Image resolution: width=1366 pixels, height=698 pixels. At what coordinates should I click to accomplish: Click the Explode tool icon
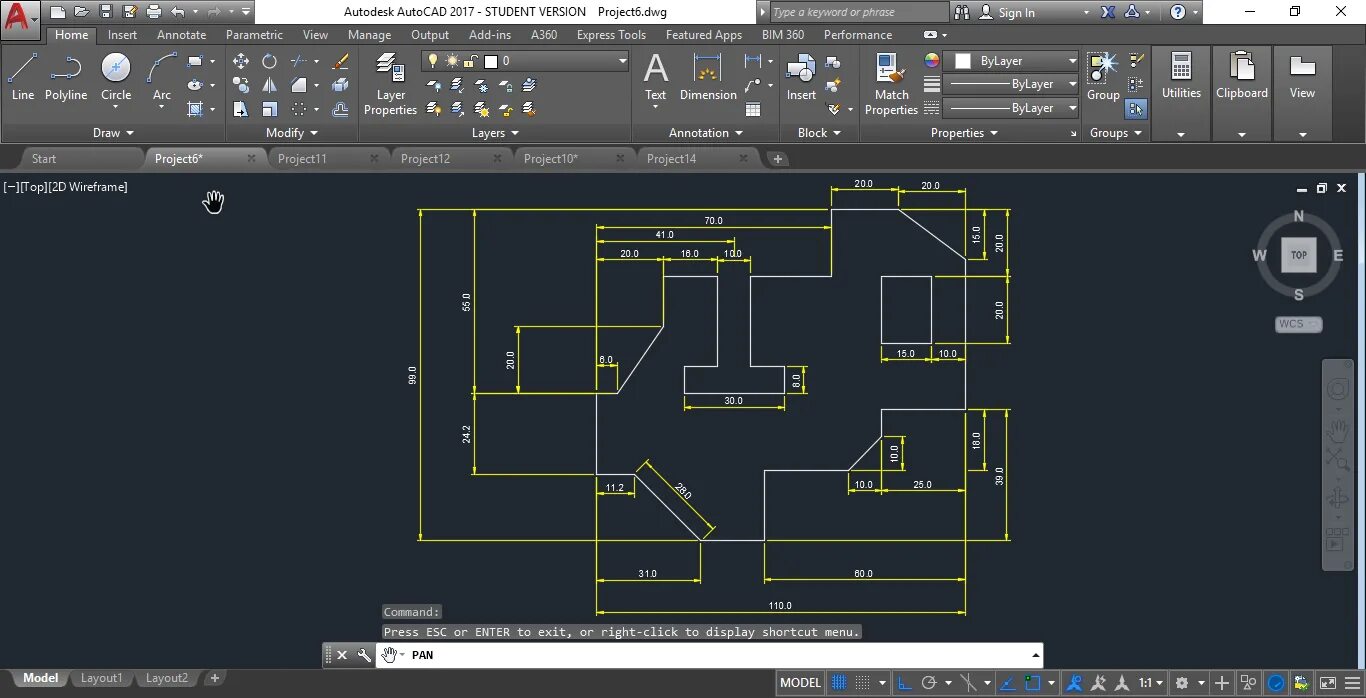coord(340,85)
